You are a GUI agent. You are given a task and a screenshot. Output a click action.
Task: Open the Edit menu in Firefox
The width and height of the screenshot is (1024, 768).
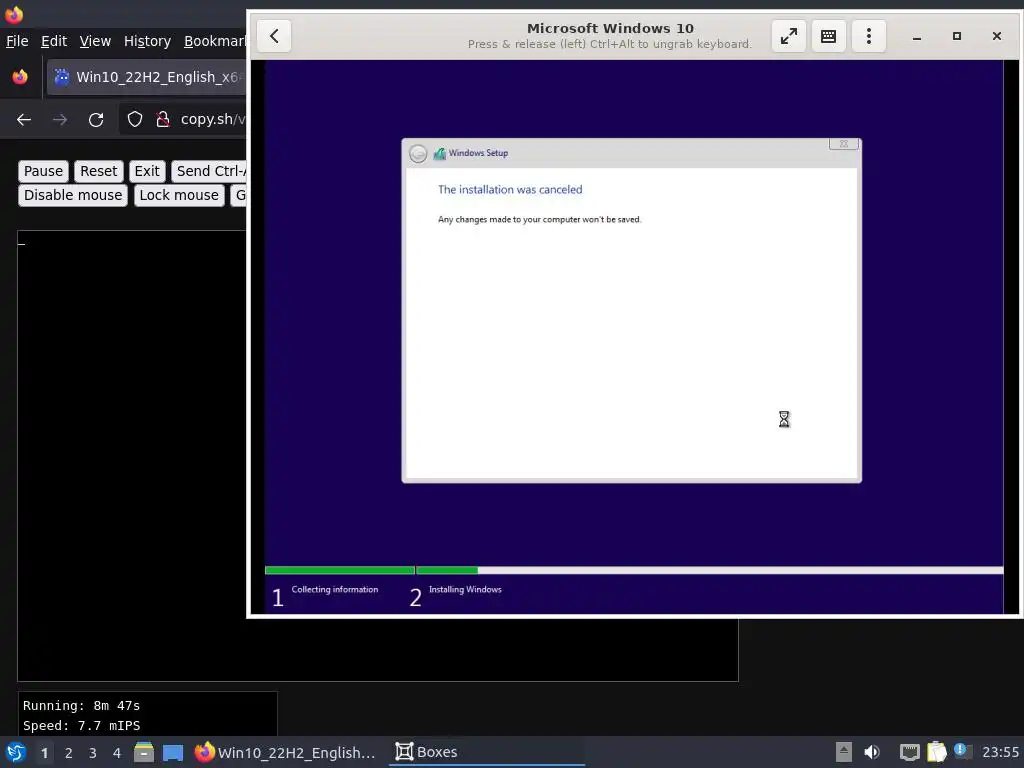54,41
